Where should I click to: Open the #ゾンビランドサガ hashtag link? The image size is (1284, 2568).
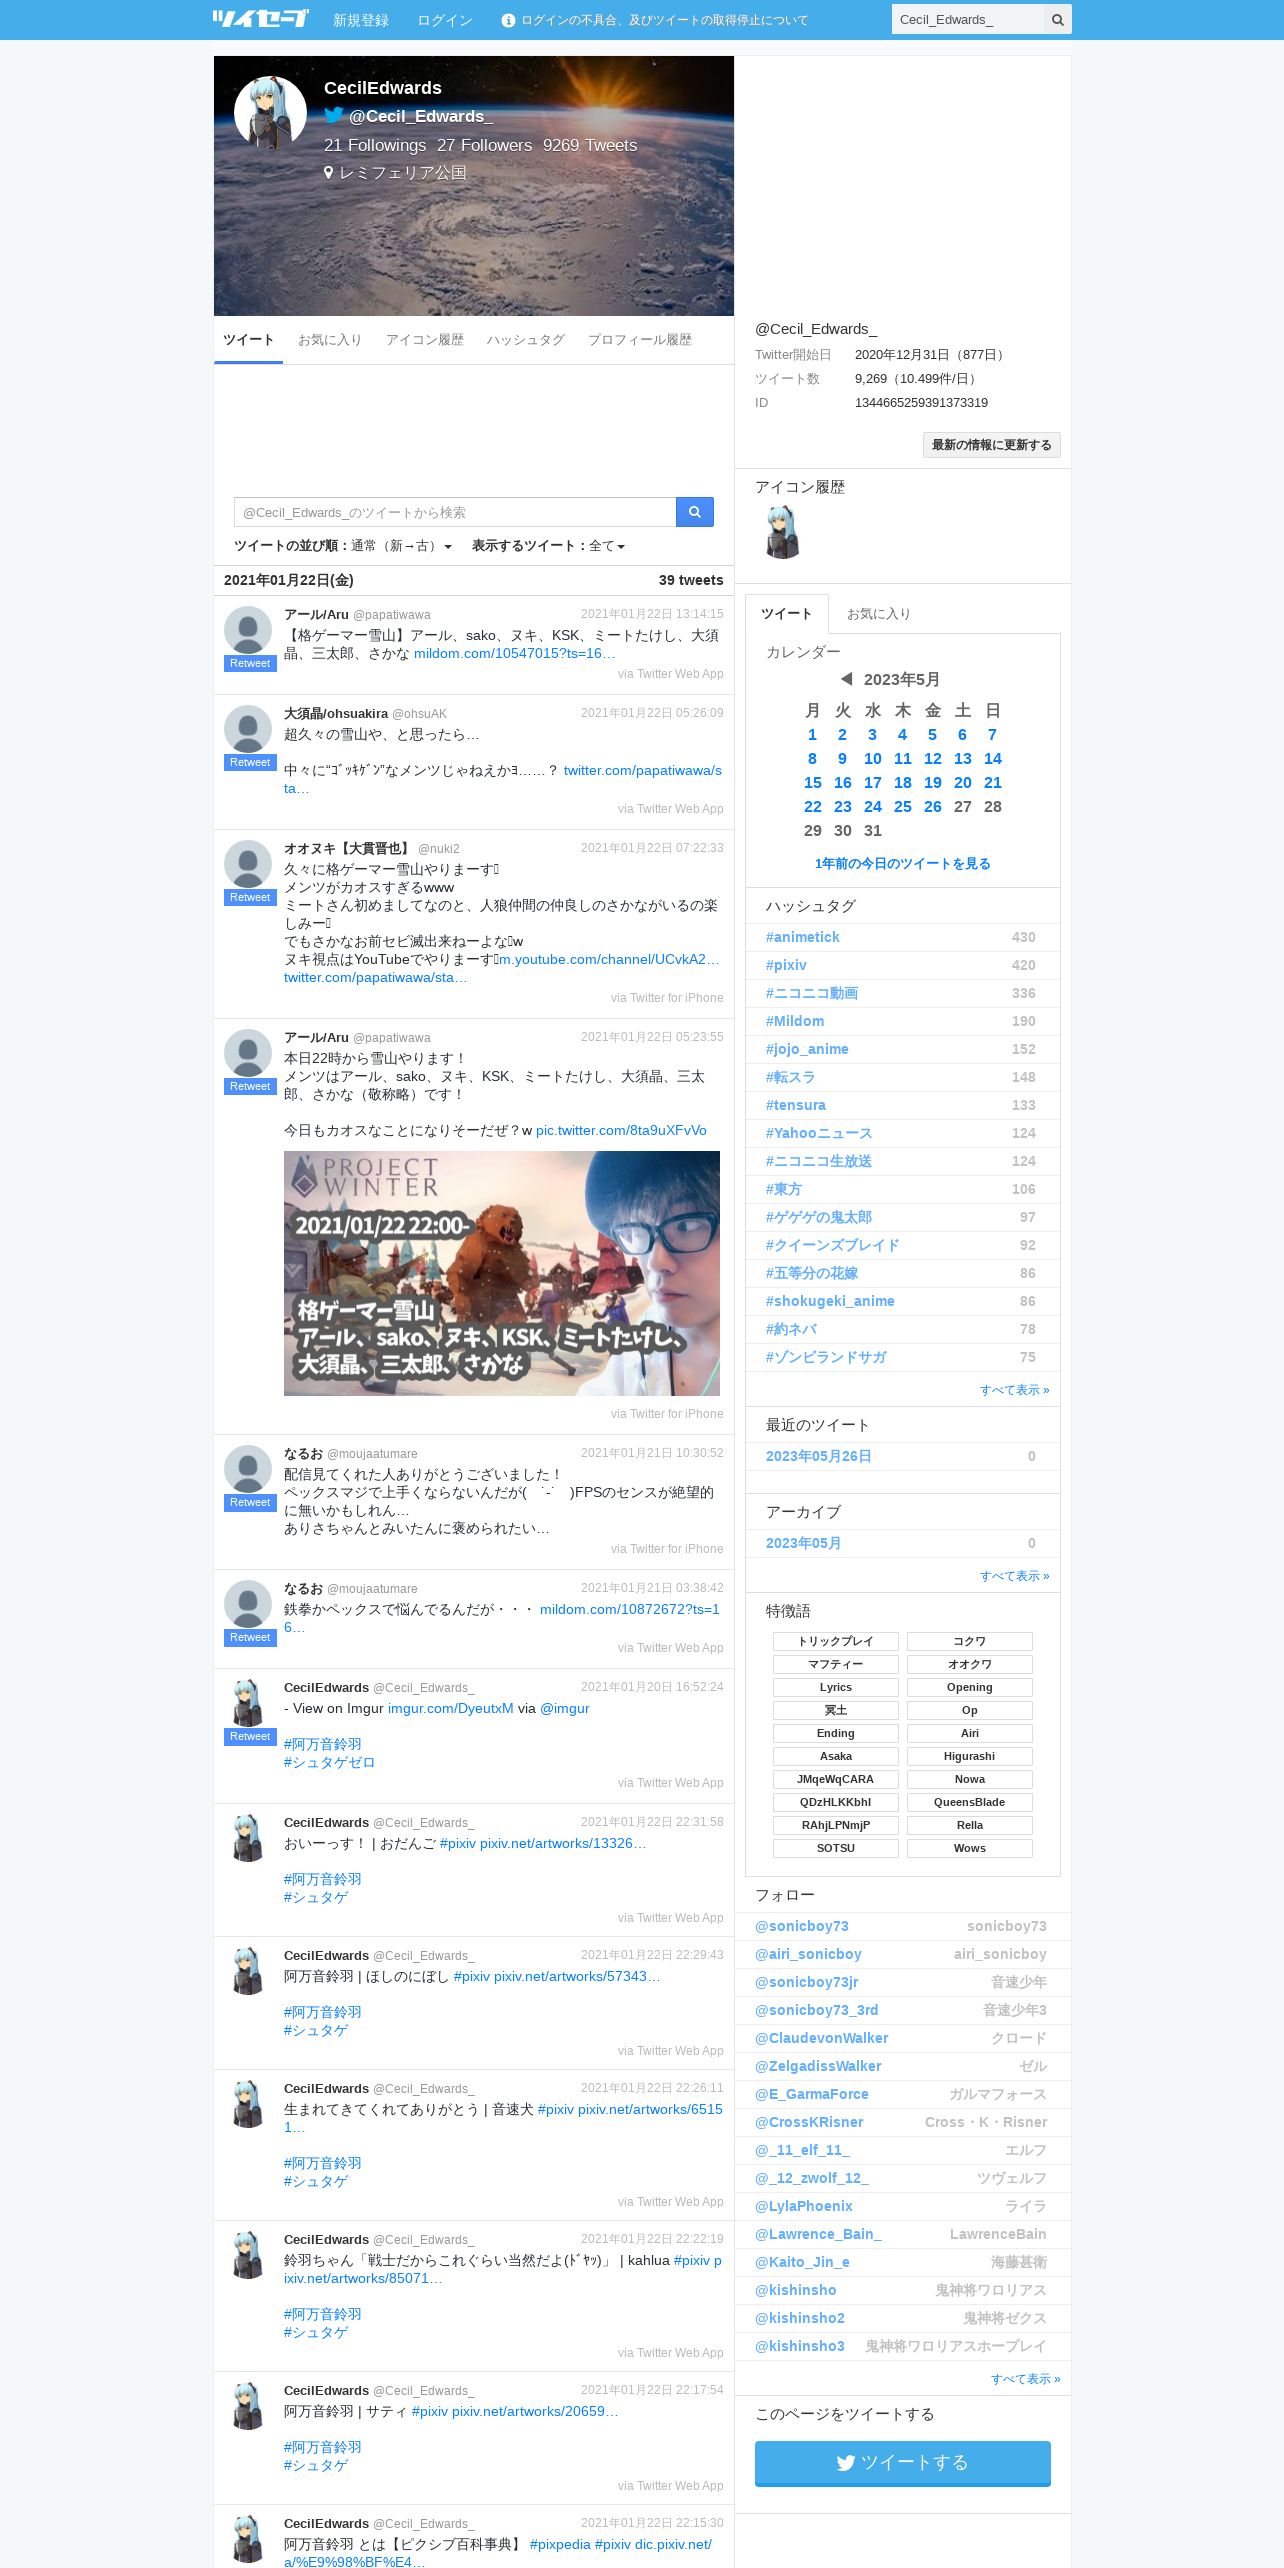click(826, 1357)
